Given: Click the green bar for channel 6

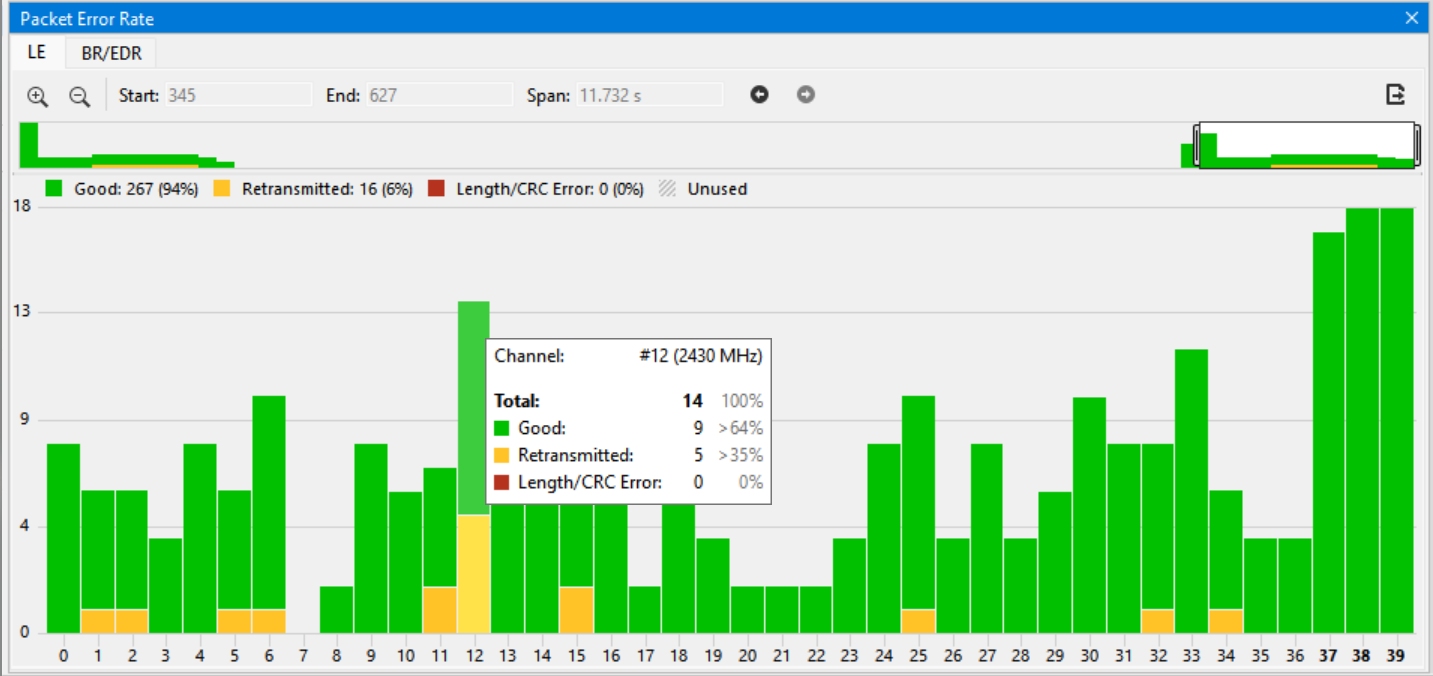Looking at the screenshot, I should coord(269,502).
